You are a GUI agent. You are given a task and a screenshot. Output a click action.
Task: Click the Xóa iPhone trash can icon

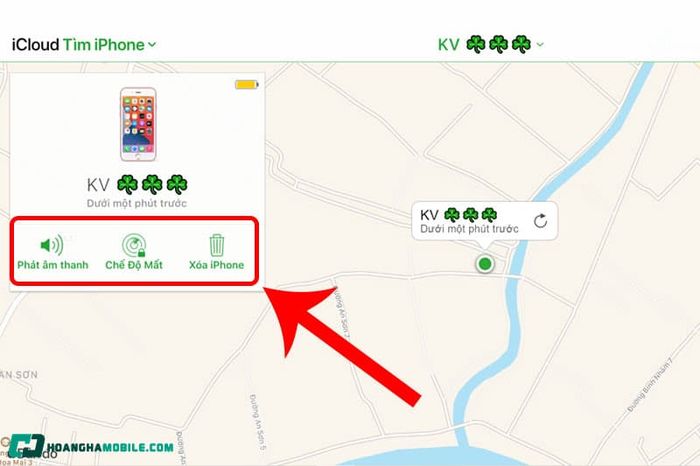[217, 245]
